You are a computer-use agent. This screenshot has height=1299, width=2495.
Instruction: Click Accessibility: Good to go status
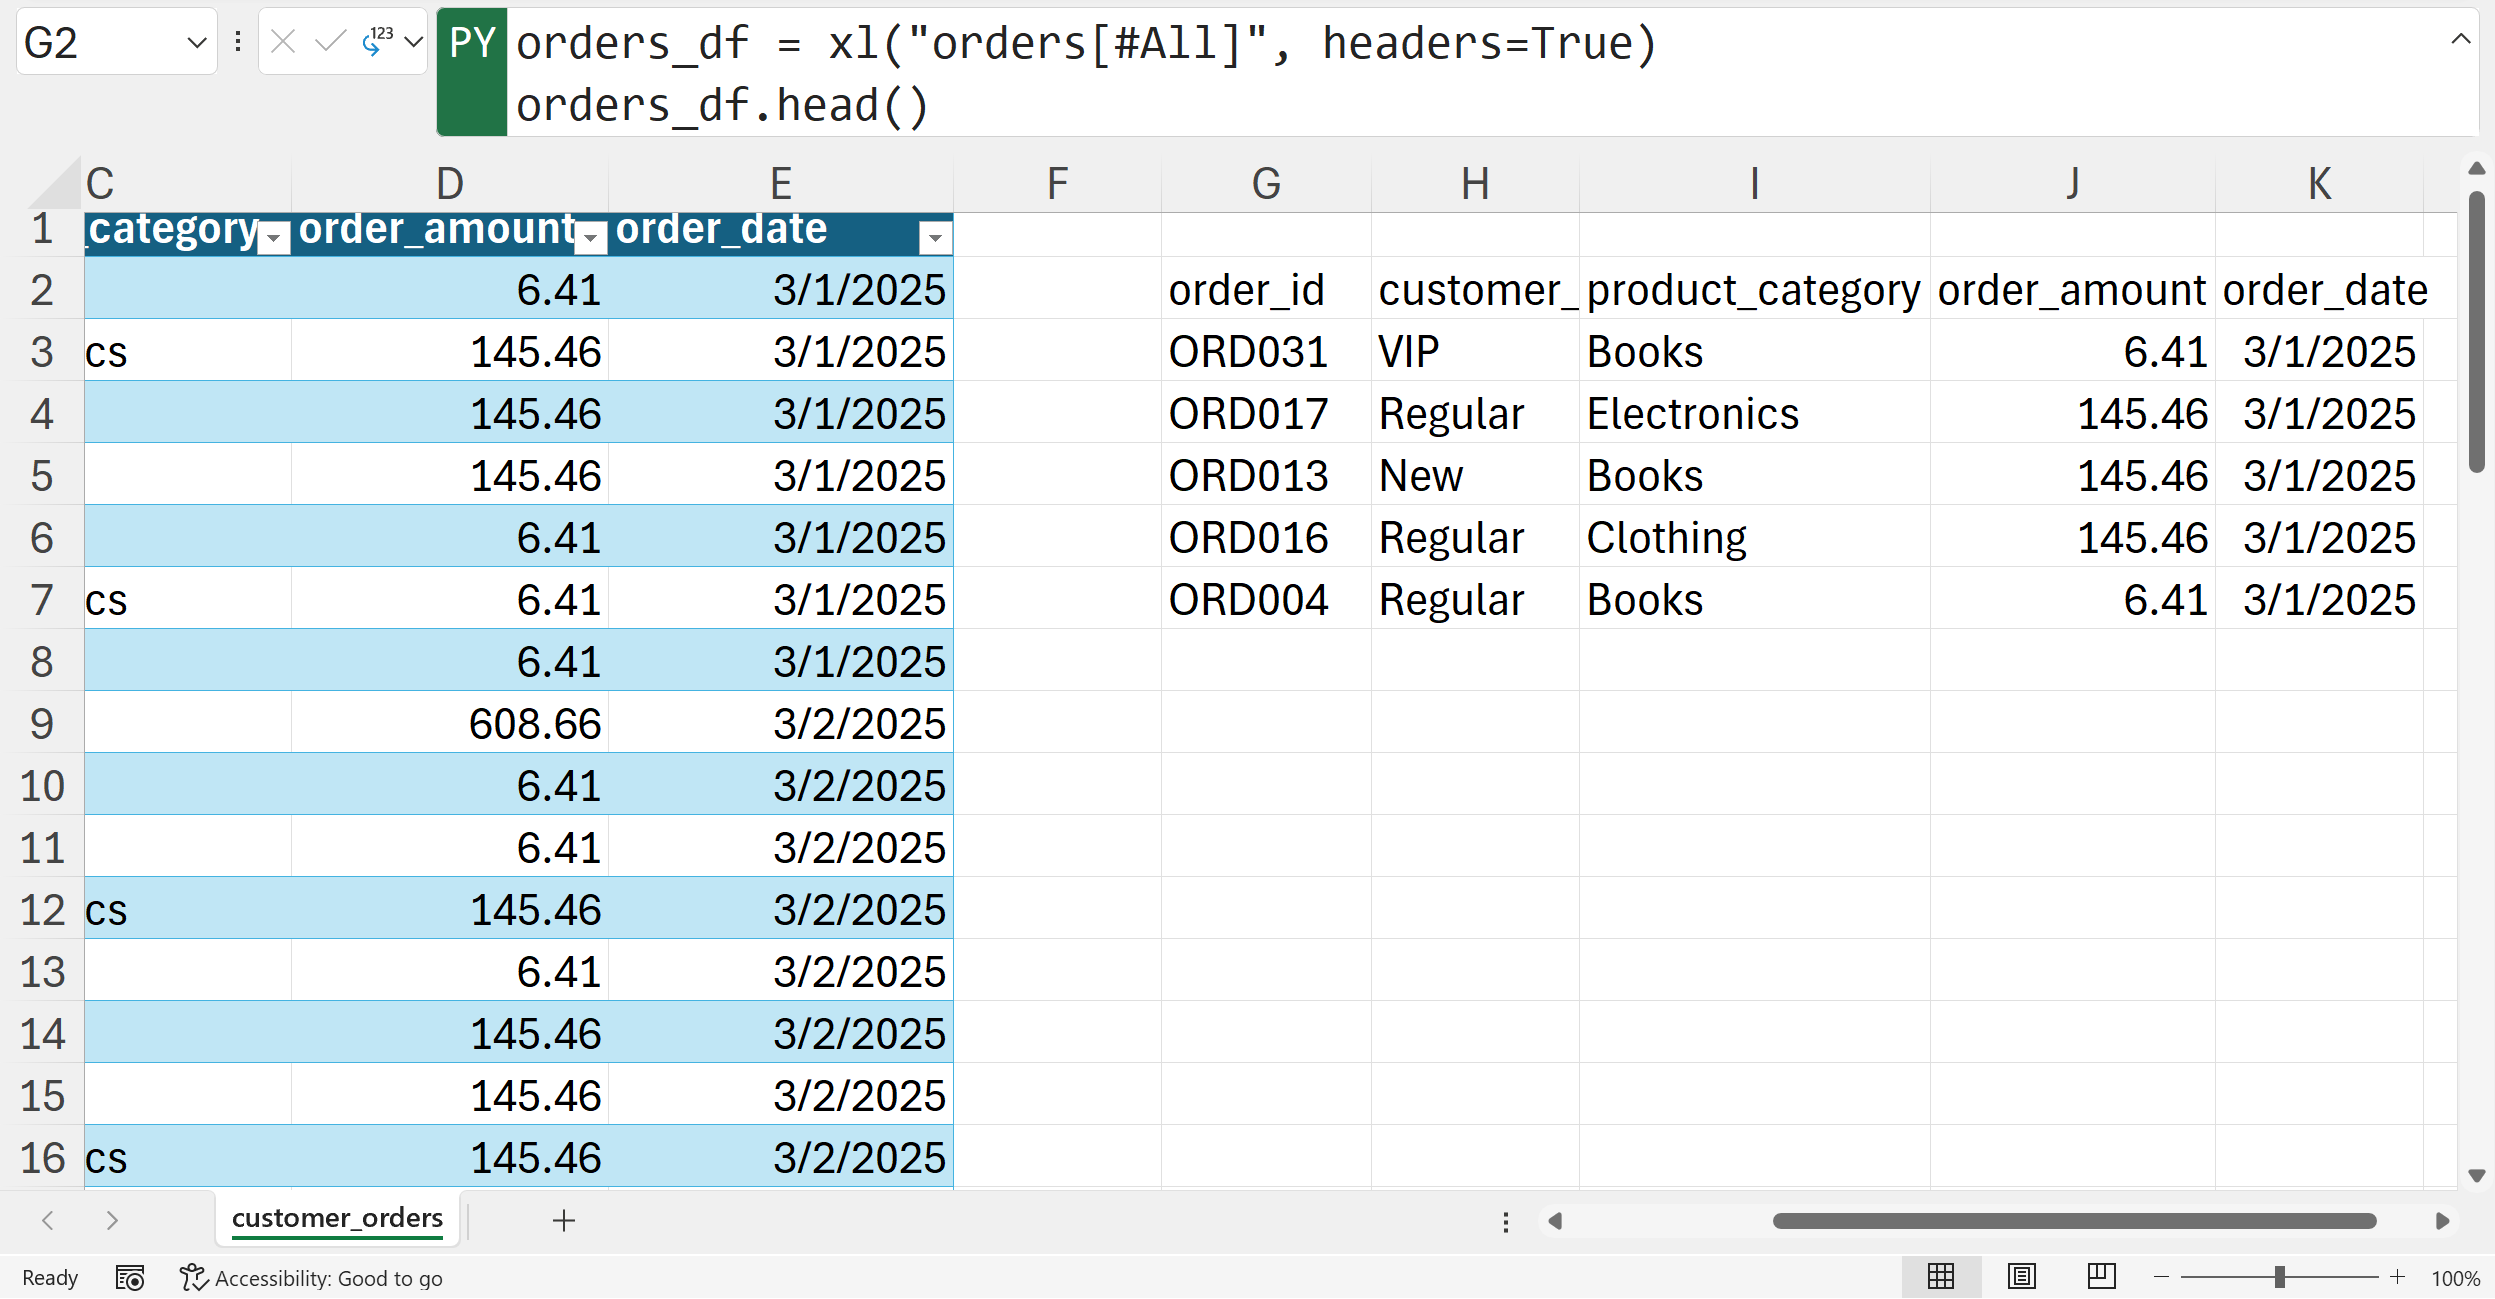(x=312, y=1278)
